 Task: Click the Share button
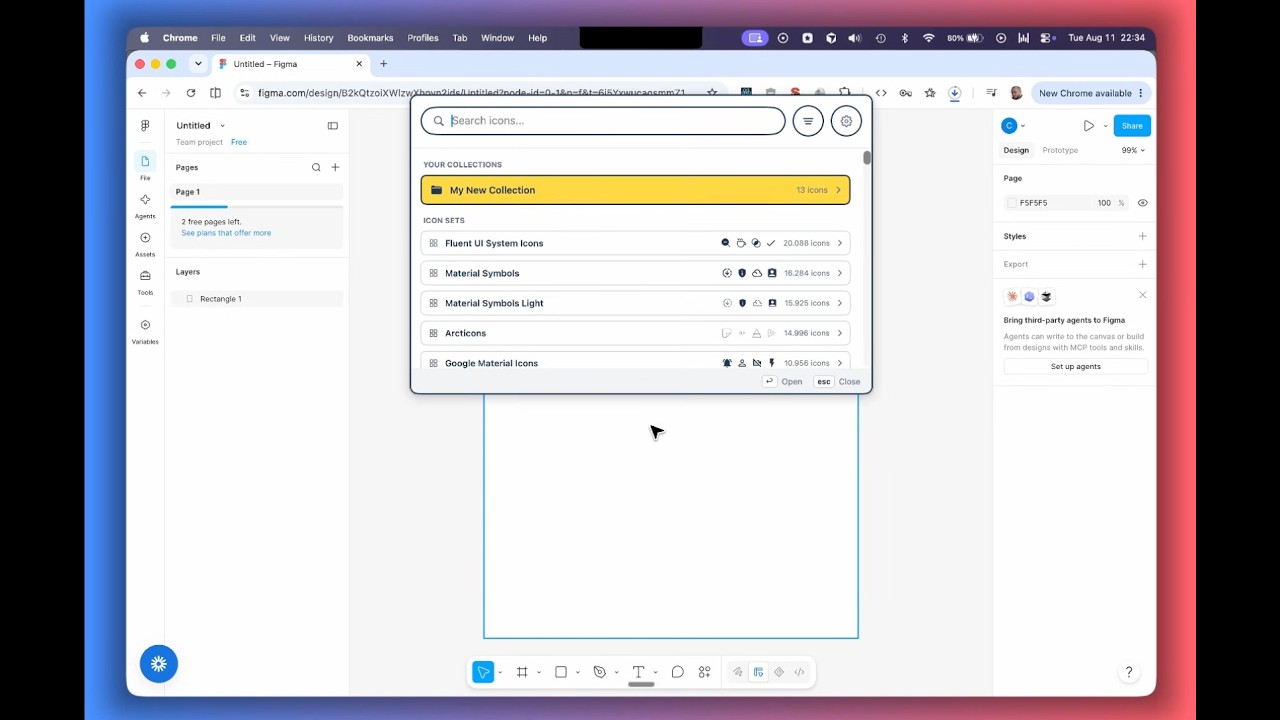coord(1132,126)
